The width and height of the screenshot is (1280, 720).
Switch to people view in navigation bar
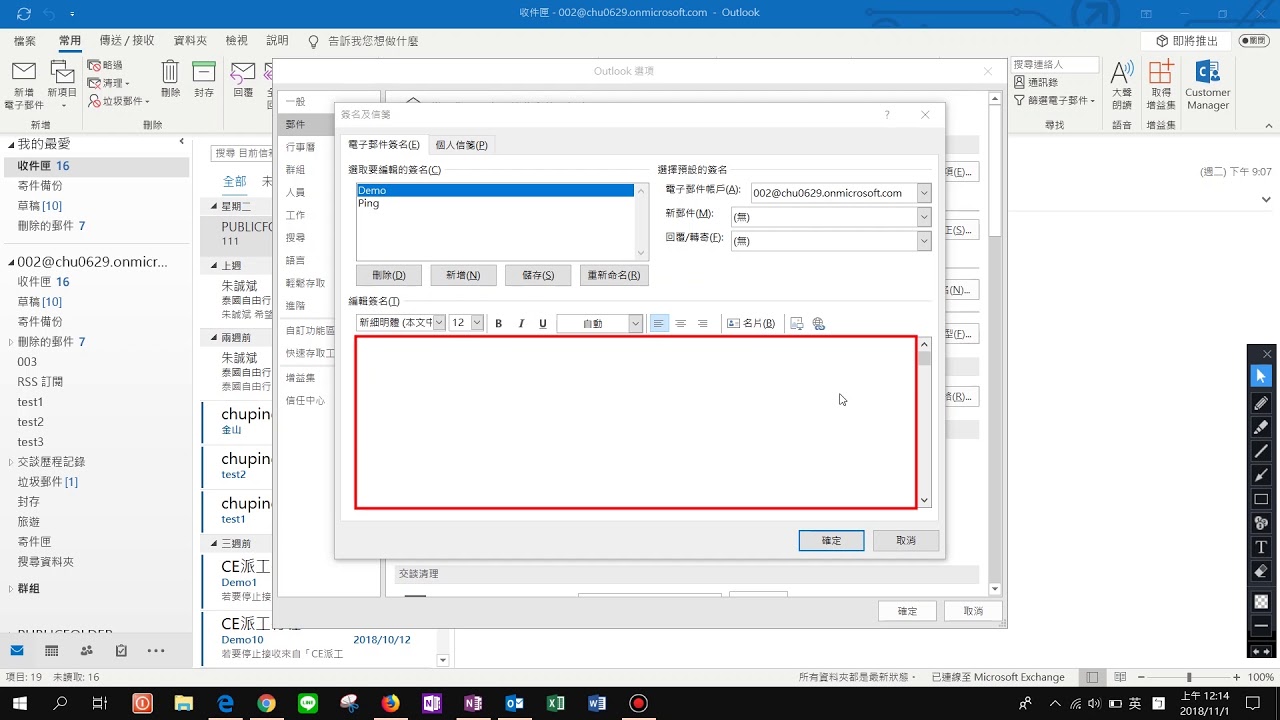(x=87, y=650)
